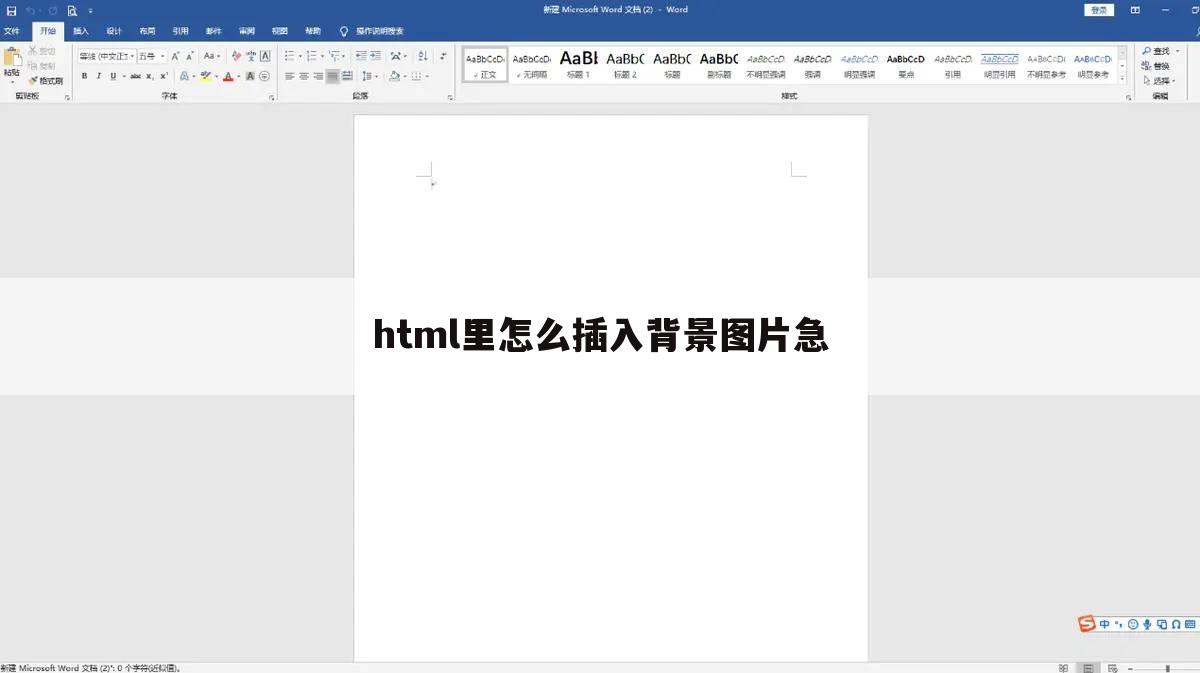Screen dimensions: 1200x673
Task: Switch to the 插入 ribbon tab
Action: point(80,30)
